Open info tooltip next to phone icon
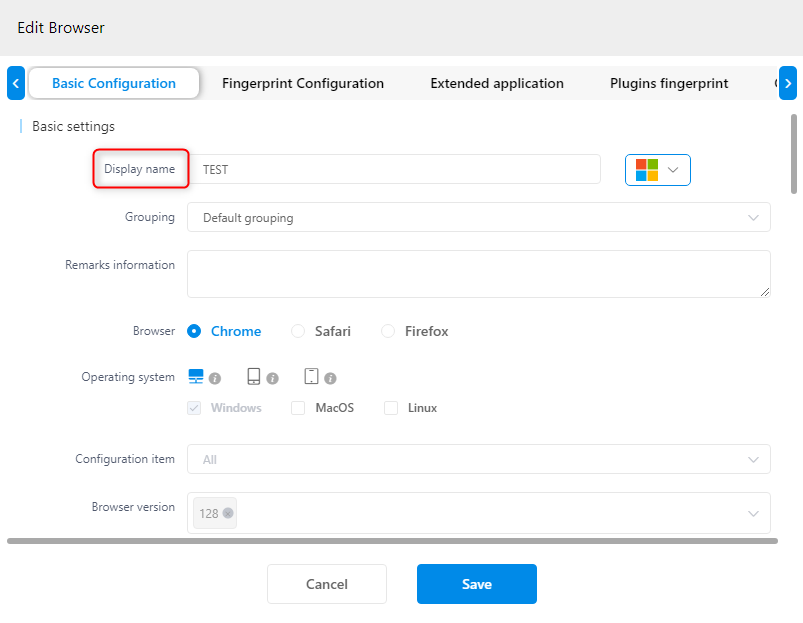Screen dimensions: 803x623 point(330,378)
